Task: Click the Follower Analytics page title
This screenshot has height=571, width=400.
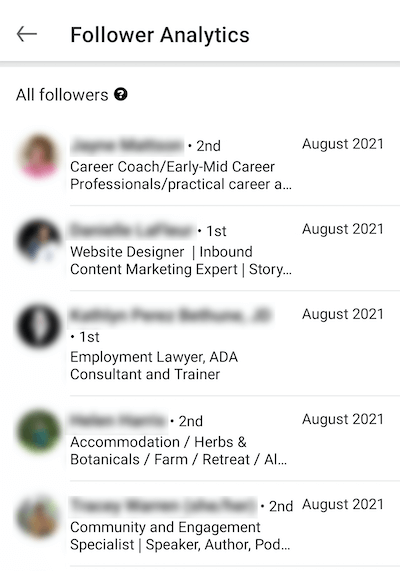Action: tap(160, 35)
